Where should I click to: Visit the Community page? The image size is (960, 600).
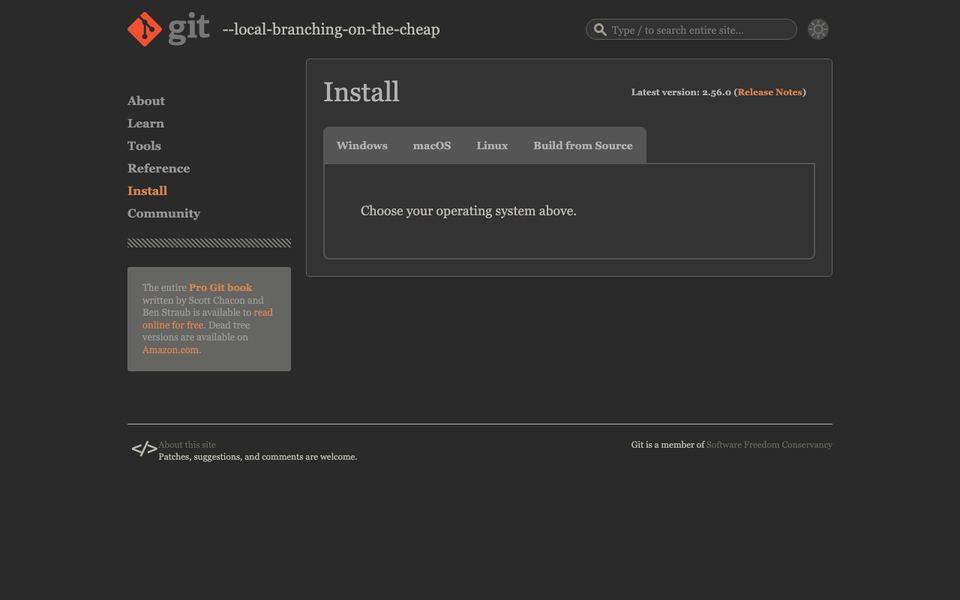tap(163, 213)
